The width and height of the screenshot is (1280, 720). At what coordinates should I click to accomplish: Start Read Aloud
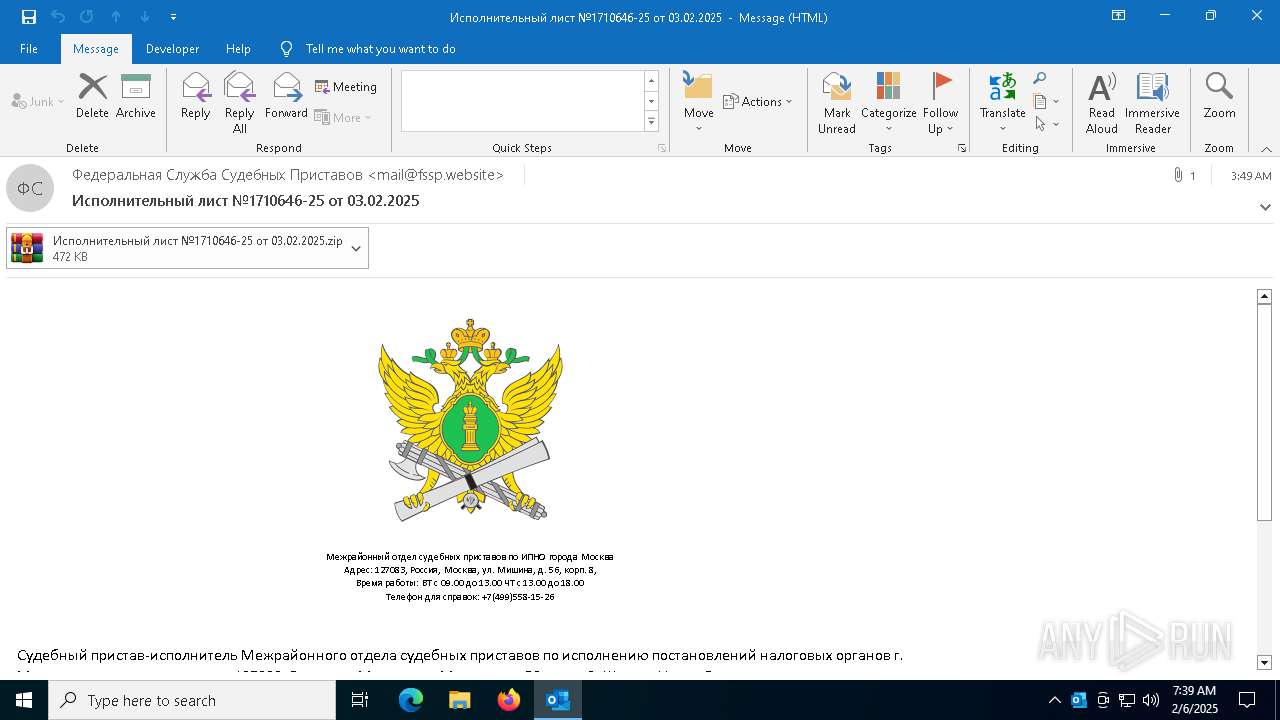tap(1102, 102)
